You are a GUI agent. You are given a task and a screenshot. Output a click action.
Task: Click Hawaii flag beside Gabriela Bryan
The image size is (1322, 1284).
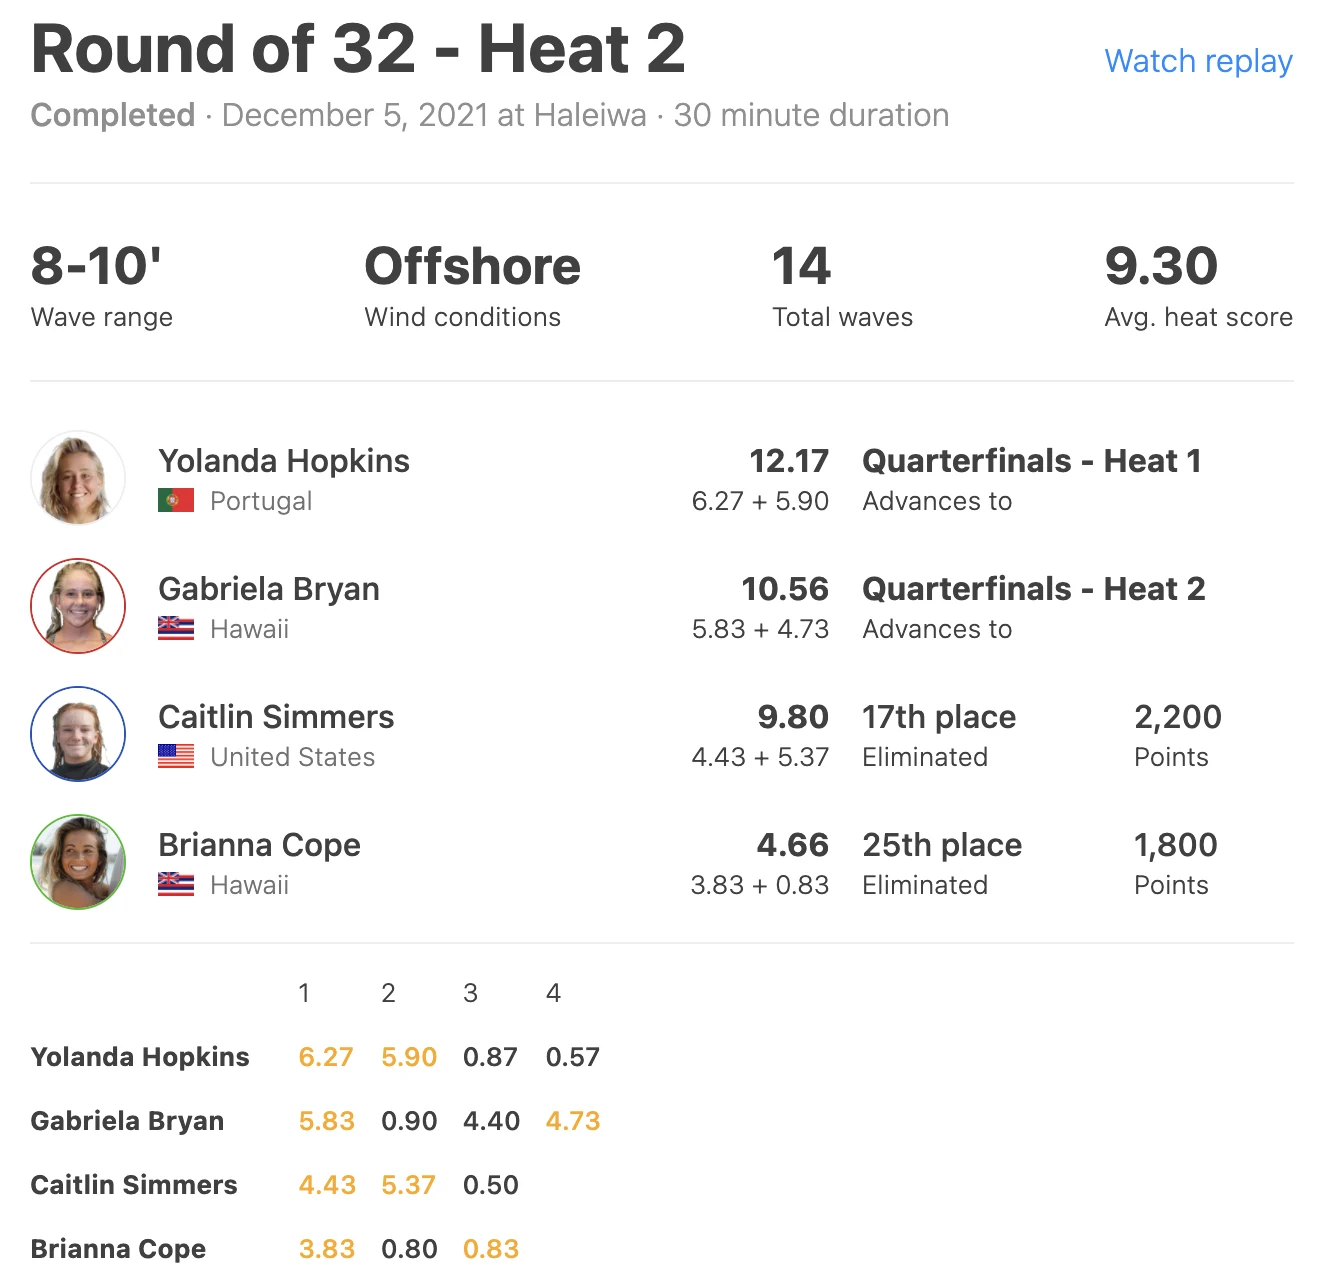coord(176,628)
